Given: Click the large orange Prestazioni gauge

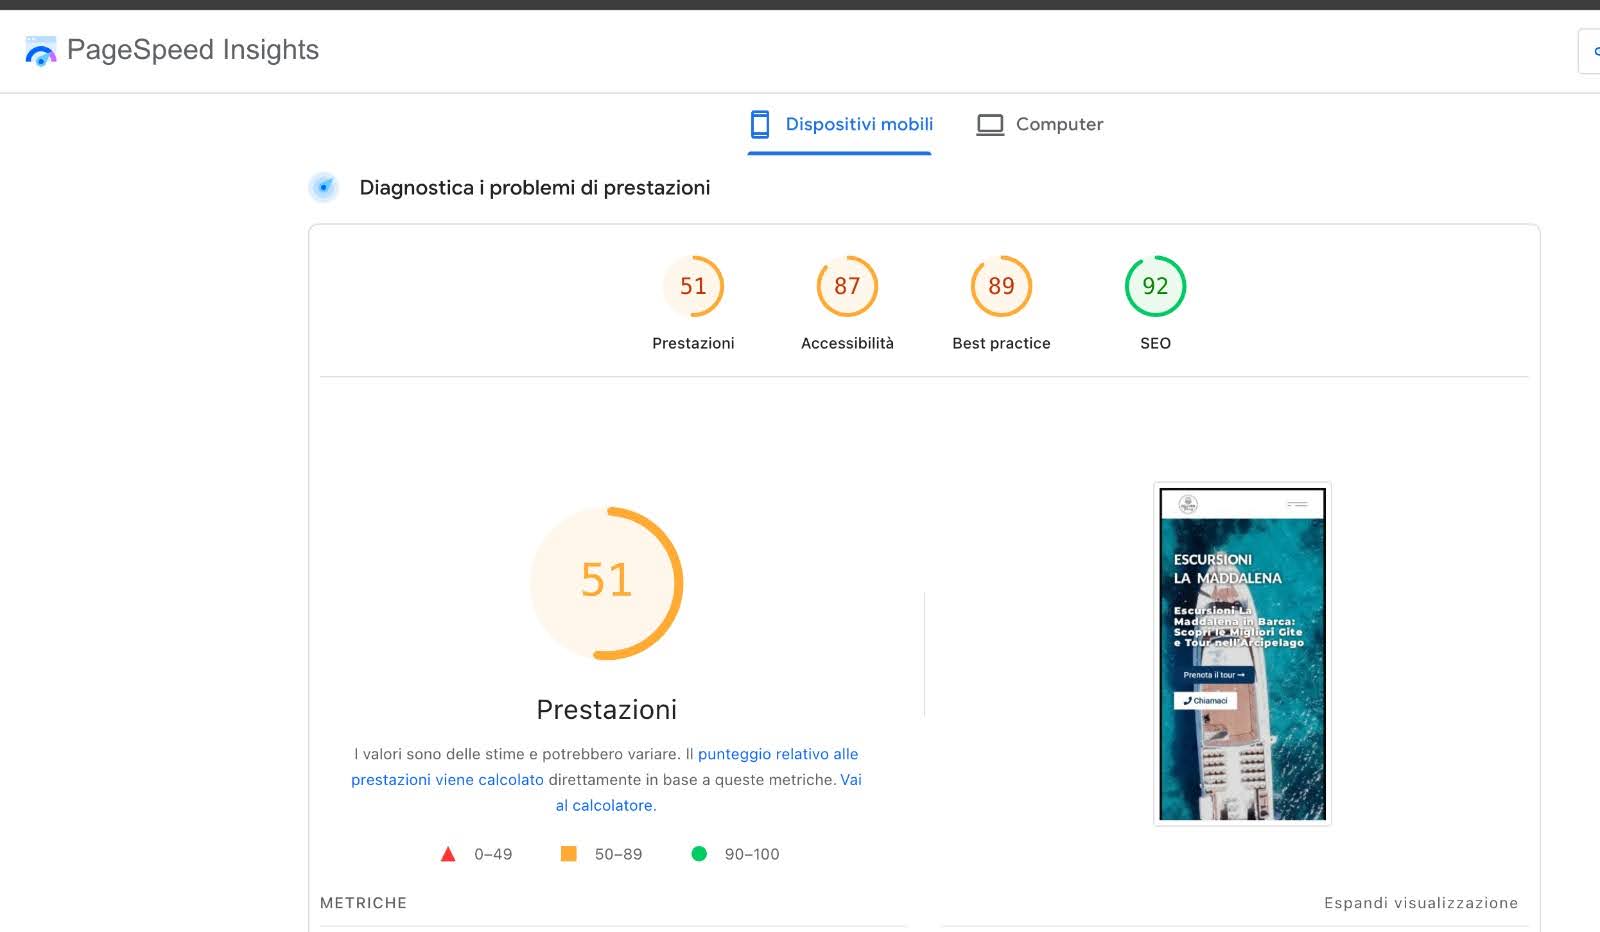Looking at the screenshot, I should tap(606, 583).
